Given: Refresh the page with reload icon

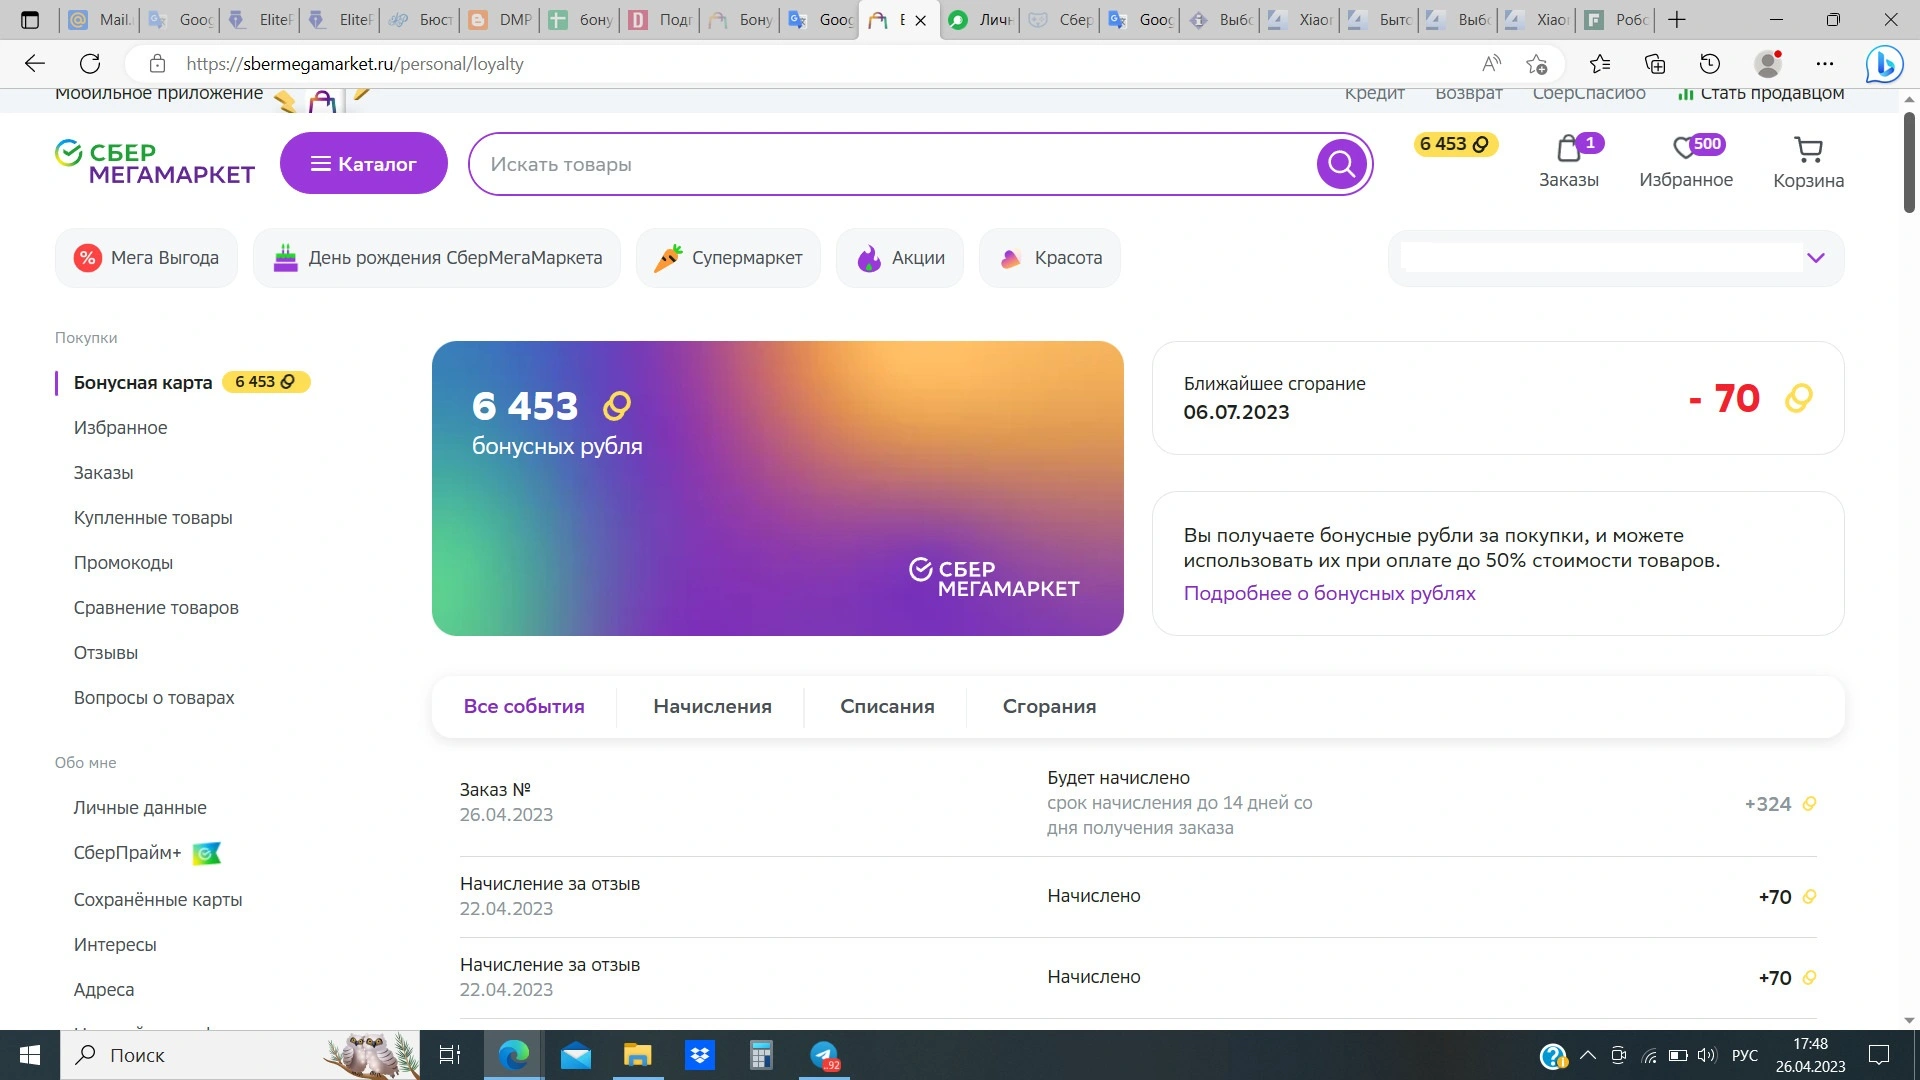Looking at the screenshot, I should click(x=90, y=64).
